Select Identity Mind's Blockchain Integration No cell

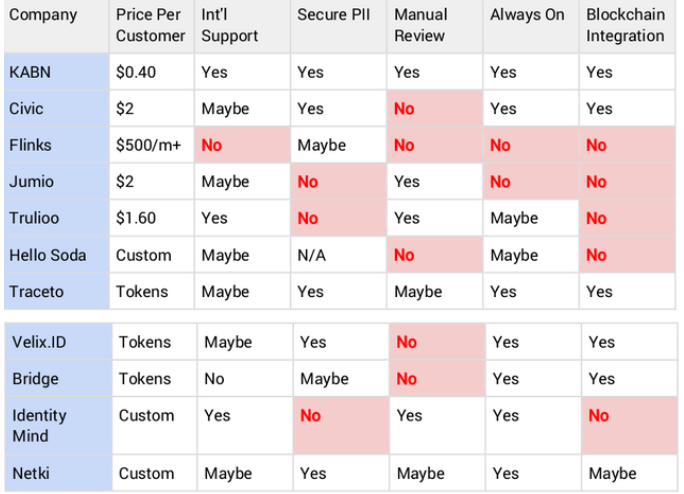[629, 425]
